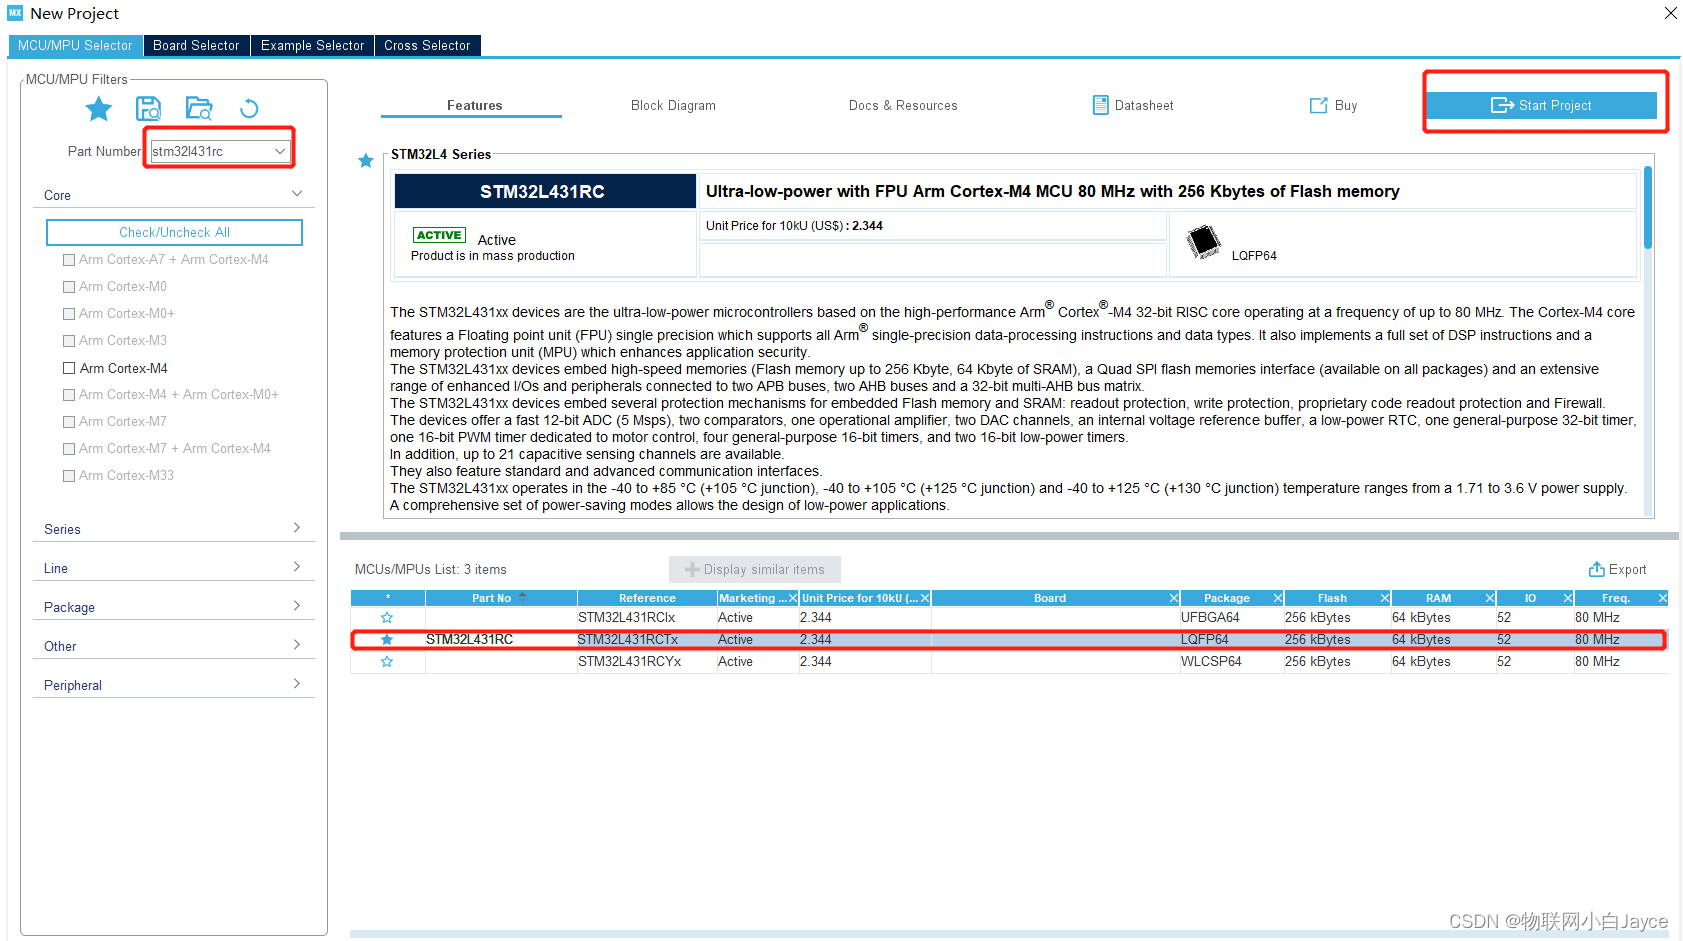The image size is (1683, 941).
Task: Click the MX logo in the title bar
Action: pos(15,13)
